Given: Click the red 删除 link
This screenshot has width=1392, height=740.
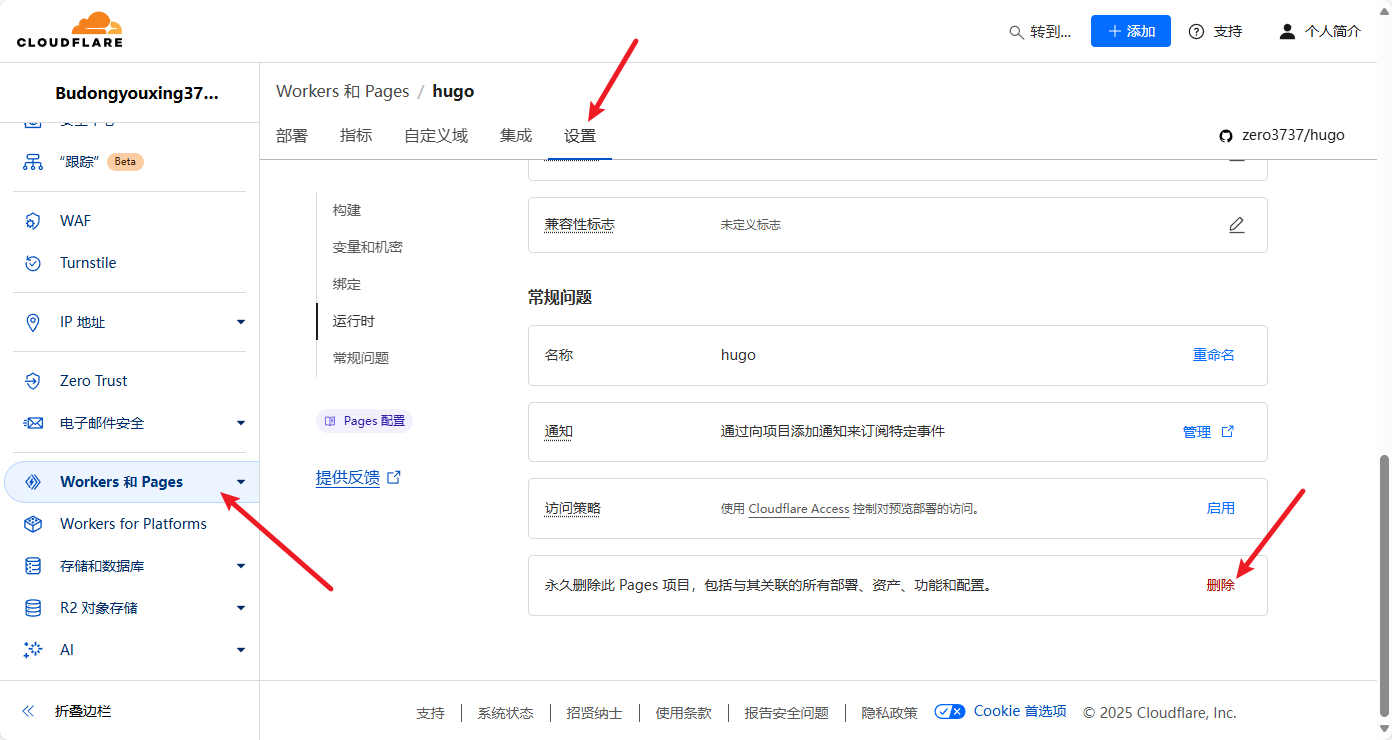Looking at the screenshot, I should pos(1221,585).
